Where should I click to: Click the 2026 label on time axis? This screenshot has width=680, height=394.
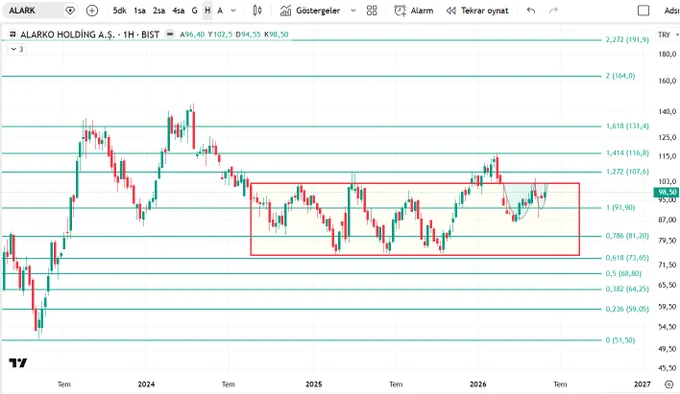click(x=478, y=384)
